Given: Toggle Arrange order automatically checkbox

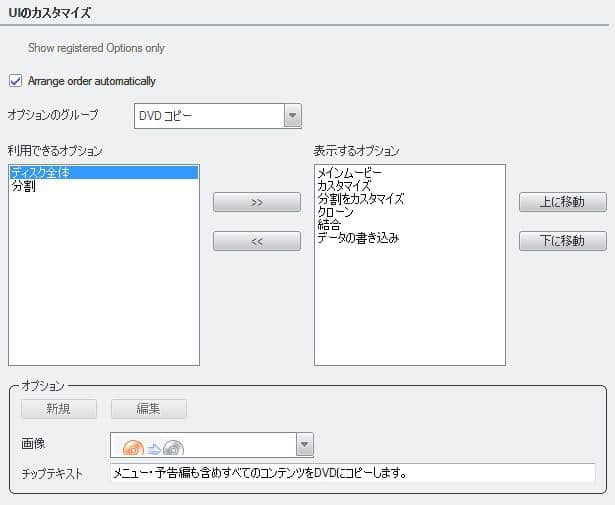Looking at the screenshot, I should pyautogui.click(x=15, y=81).
